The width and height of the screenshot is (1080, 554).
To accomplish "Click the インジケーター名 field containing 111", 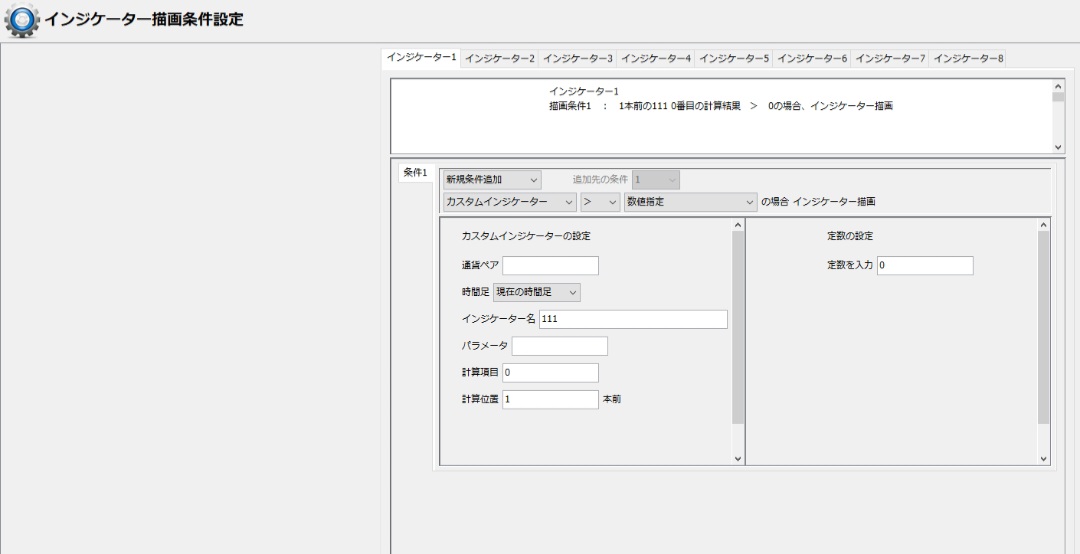I will pyautogui.click(x=632, y=319).
